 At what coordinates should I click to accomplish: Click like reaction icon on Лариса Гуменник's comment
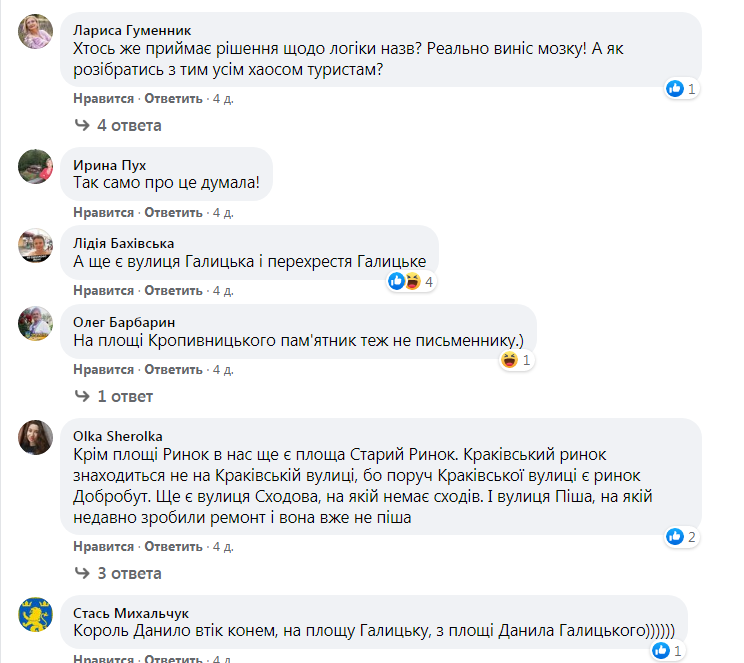tap(676, 89)
